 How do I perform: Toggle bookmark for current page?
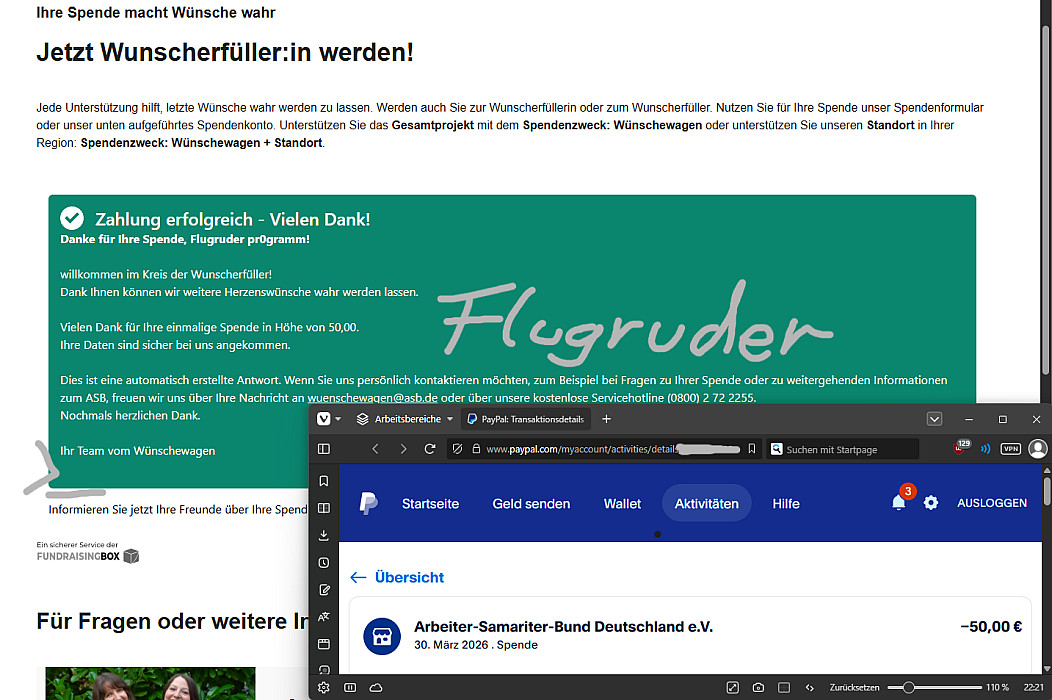[752, 449]
